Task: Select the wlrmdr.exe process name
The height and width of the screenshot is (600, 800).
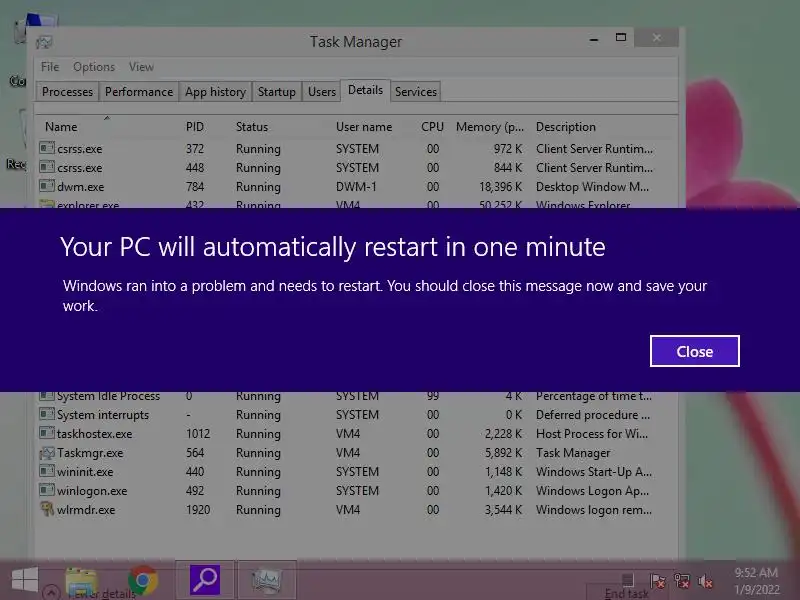Action: 86,510
